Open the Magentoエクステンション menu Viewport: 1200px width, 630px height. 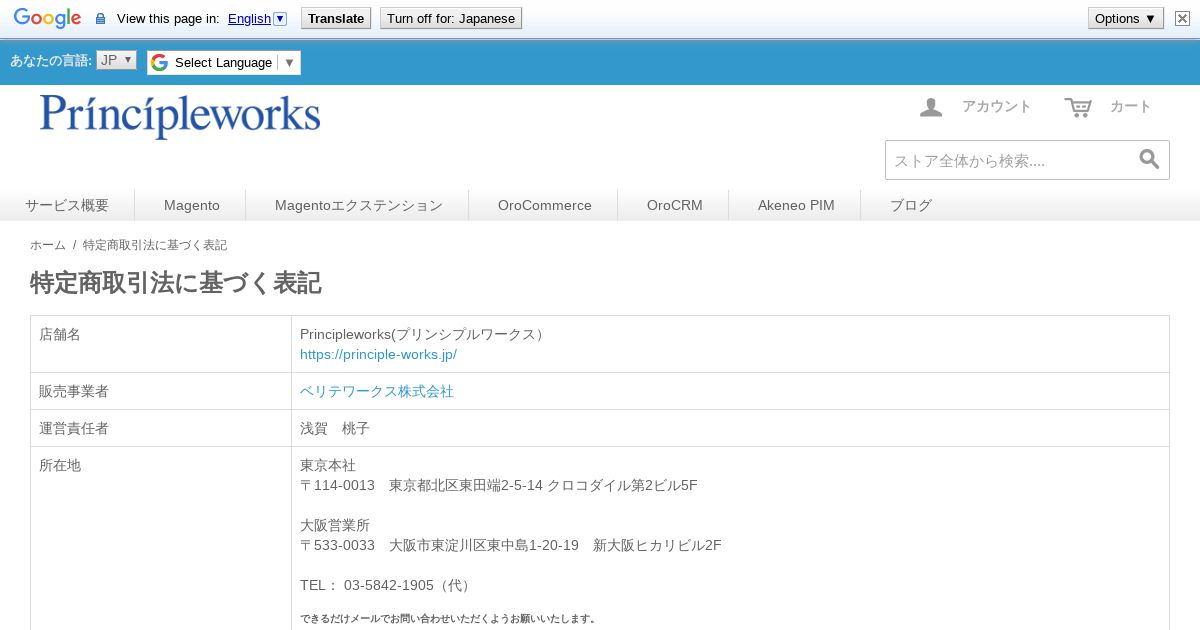(359, 205)
